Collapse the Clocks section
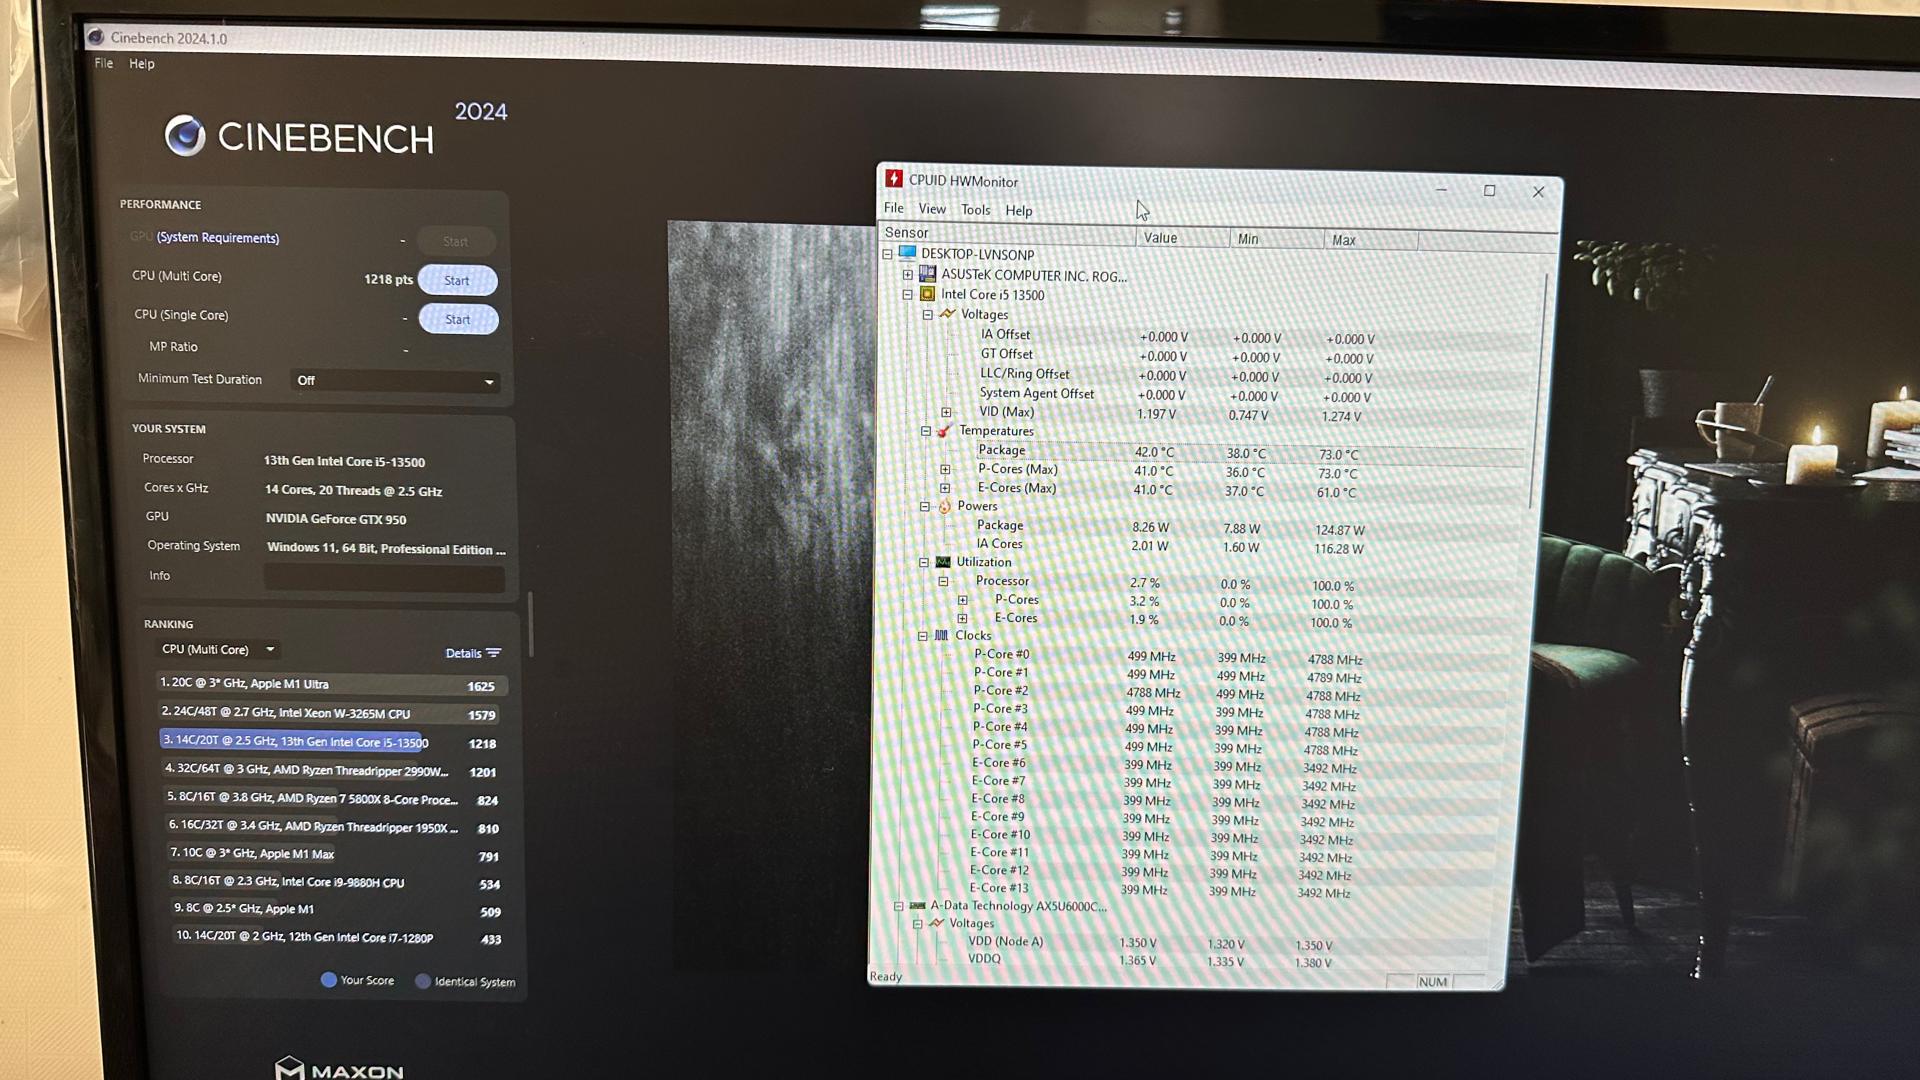This screenshot has height=1080, width=1920. point(923,635)
